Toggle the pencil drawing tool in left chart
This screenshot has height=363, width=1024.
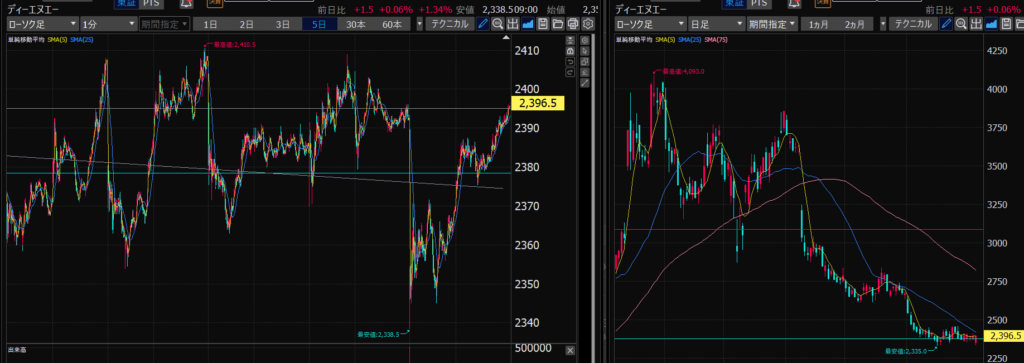[x=483, y=24]
